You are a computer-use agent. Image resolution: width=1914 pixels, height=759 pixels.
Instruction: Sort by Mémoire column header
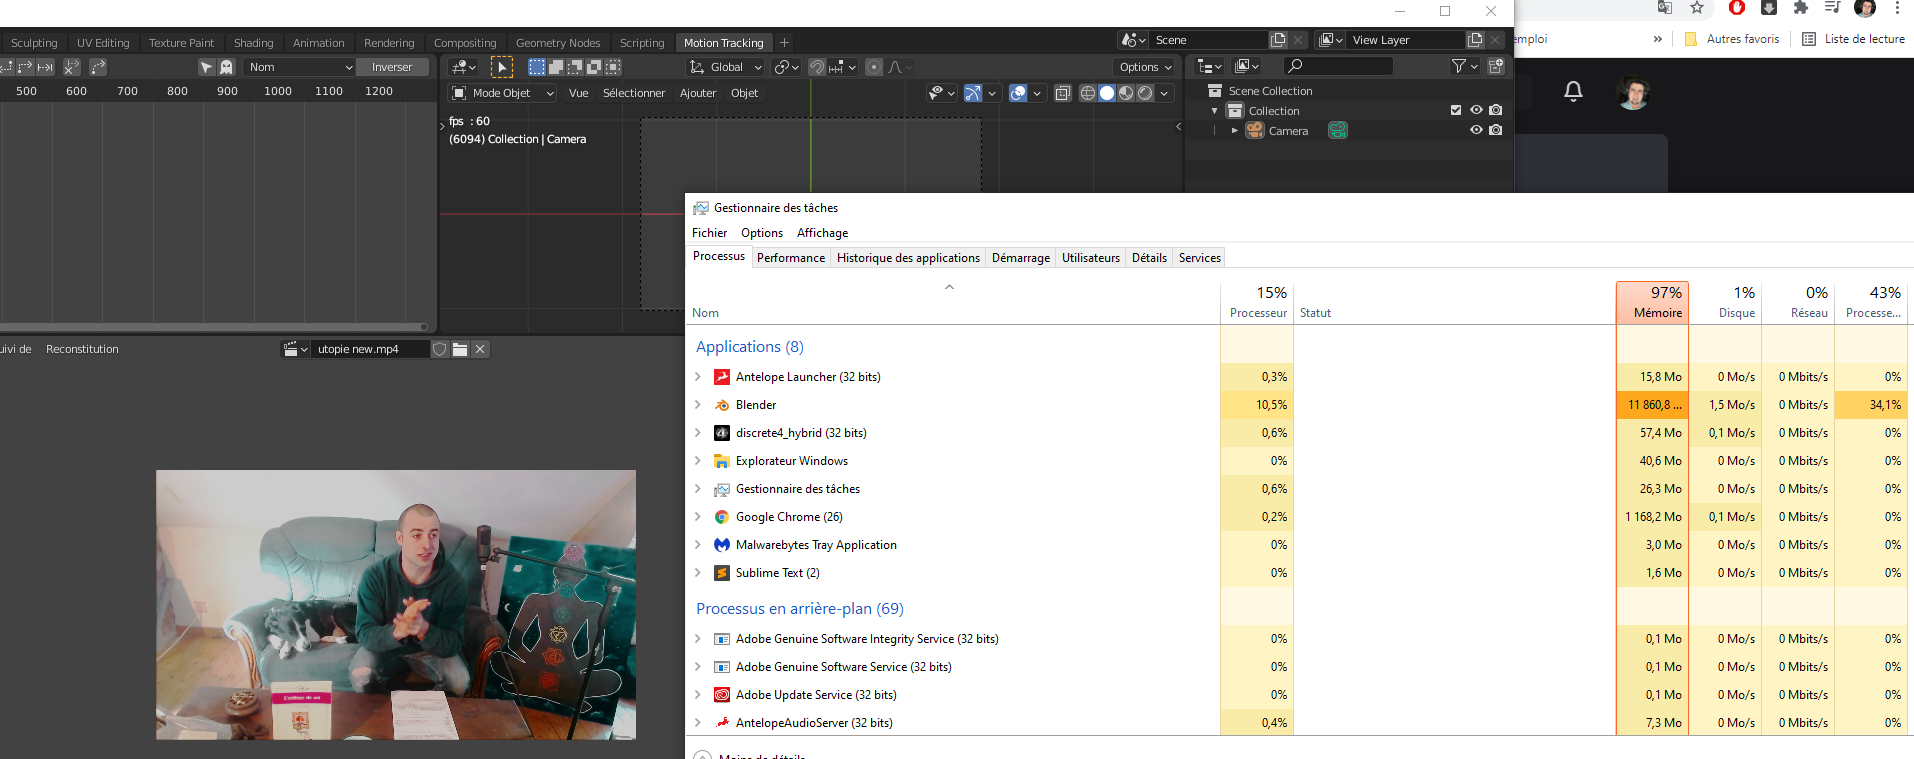(x=1652, y=303)
